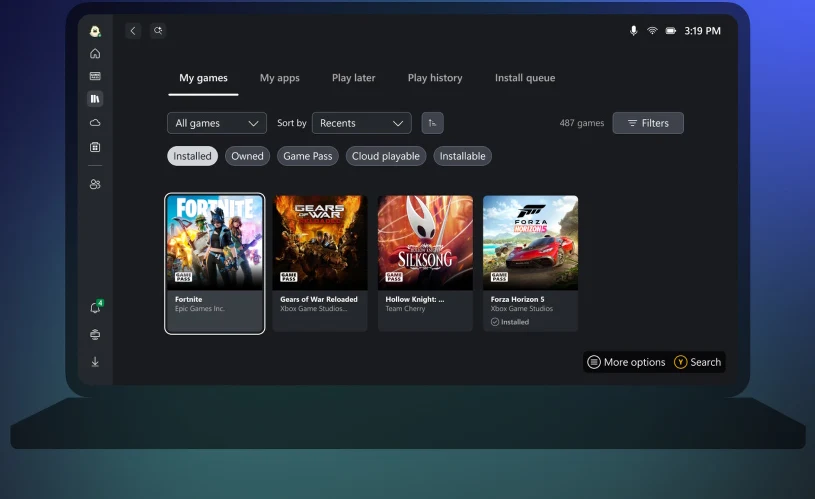The width and height of the screenshot is (815, 499).
Task: Expand the All games dropdown
Action: pyautogui.click(x=217, y=123)
